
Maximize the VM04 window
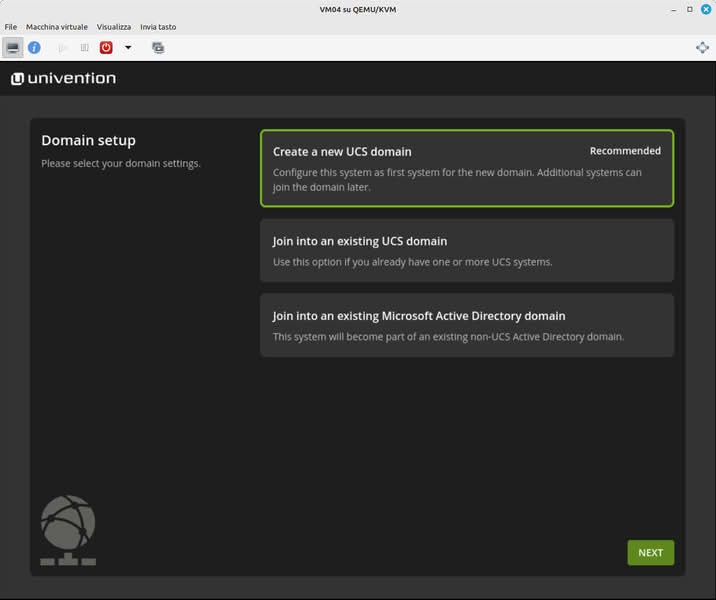coord(690,10)
